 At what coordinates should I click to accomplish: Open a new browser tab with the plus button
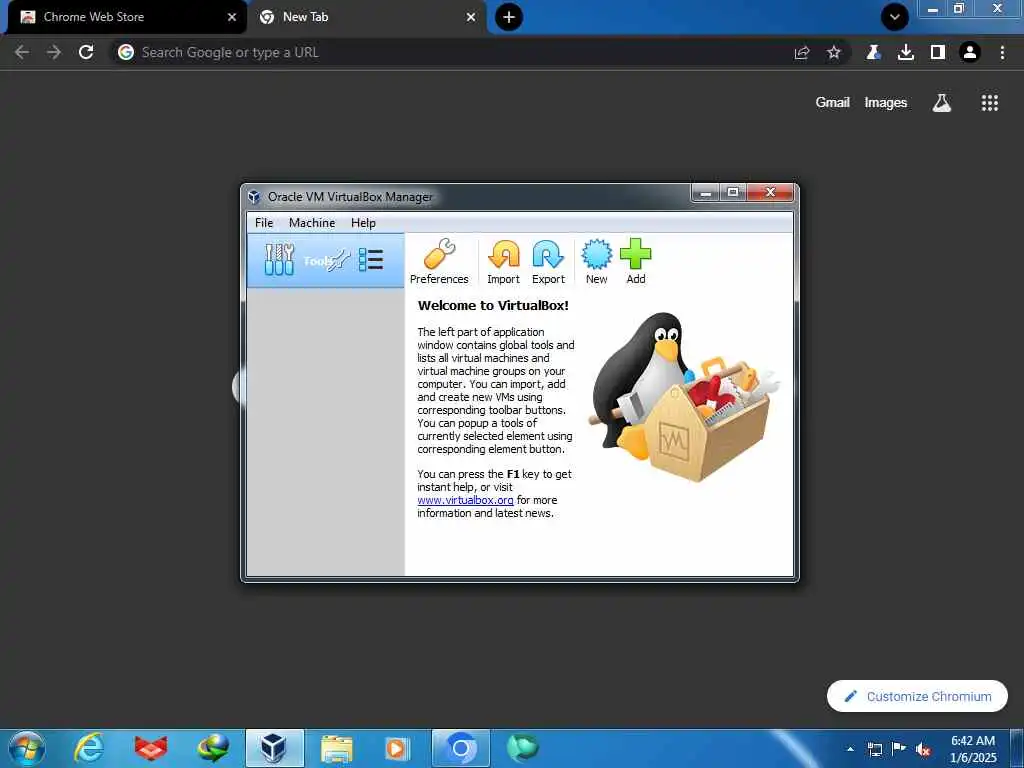click(x=509, y=17)
